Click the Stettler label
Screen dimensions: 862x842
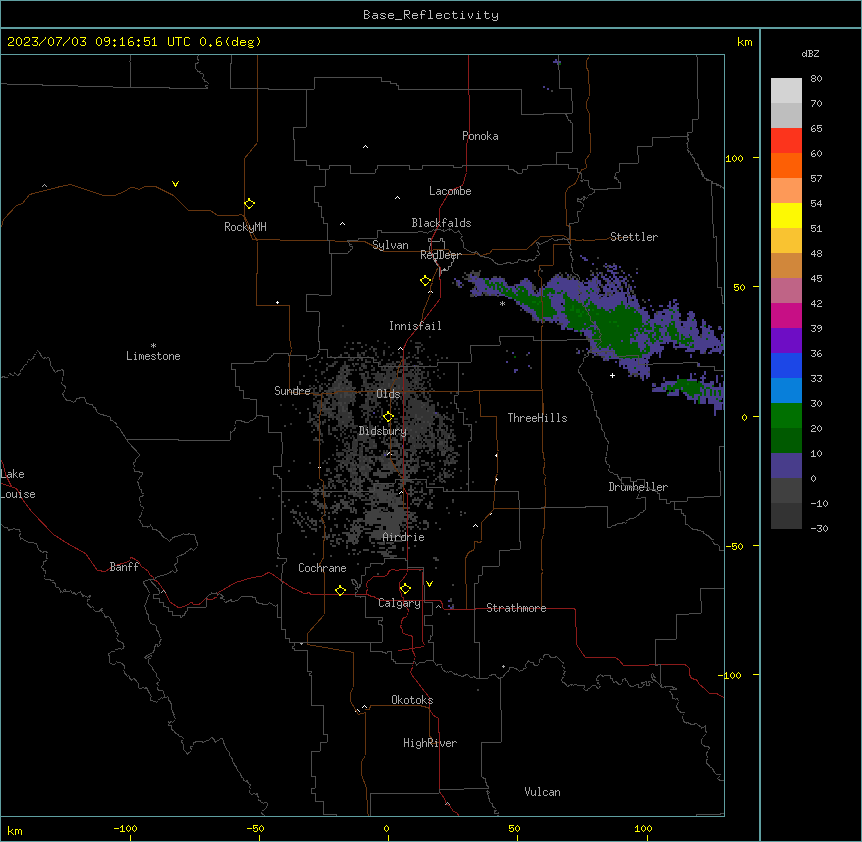click(634, 237)
